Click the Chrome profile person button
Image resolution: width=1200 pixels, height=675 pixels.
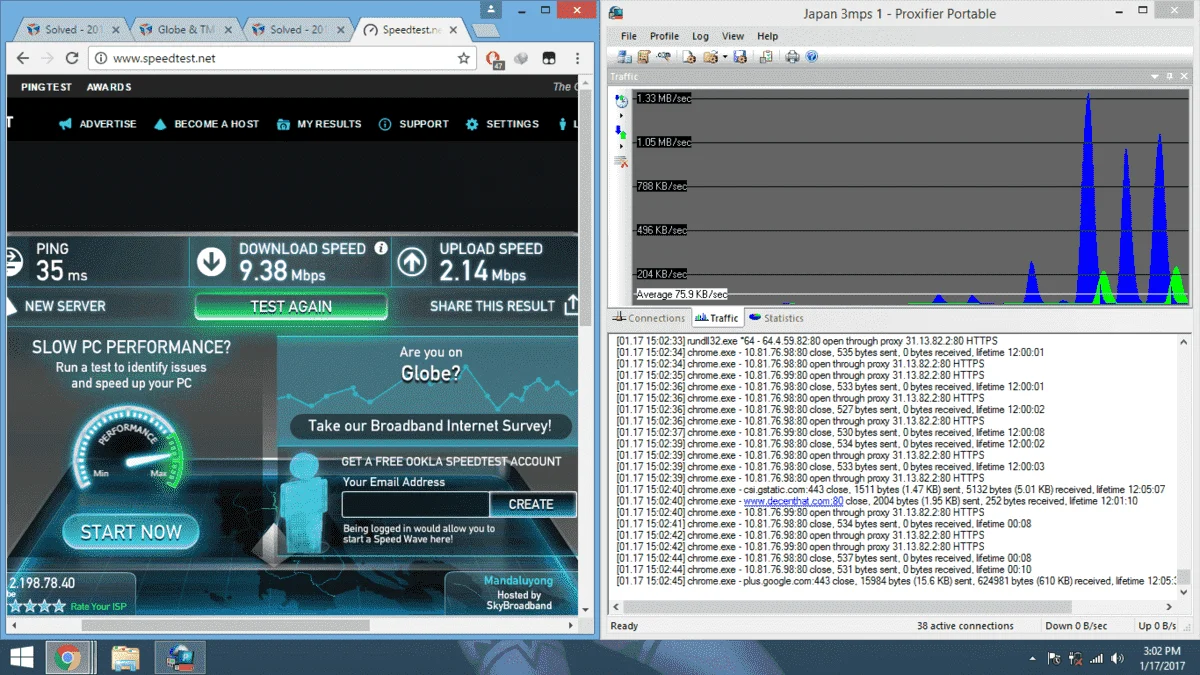[x=490, y=9]
